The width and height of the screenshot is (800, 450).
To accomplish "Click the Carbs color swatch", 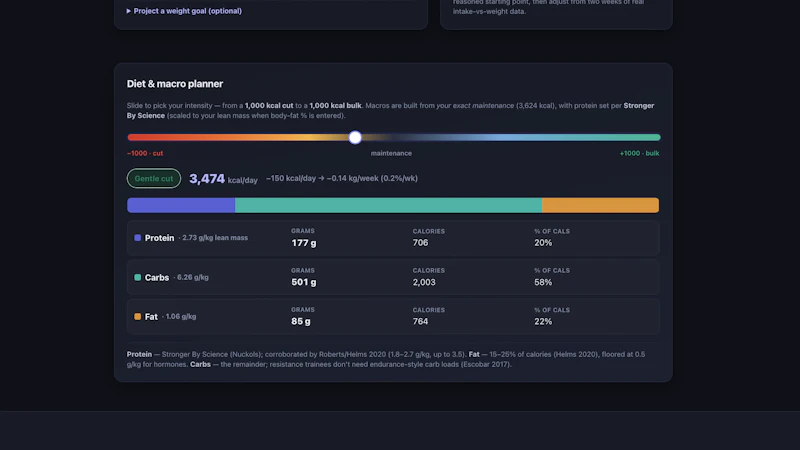I will click(x=137, y=278).
